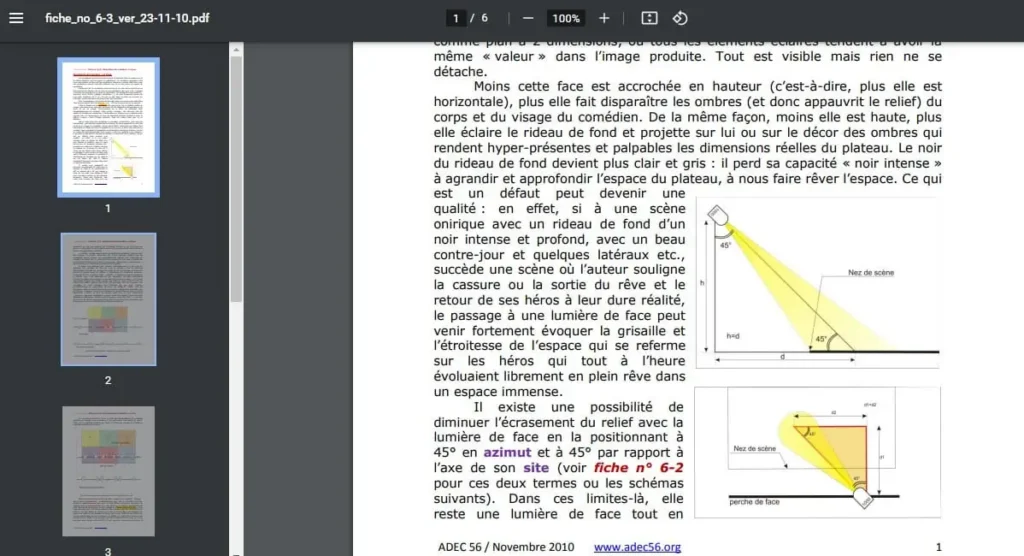The width and height of the screenshot is (1024, 556).
Task: Click the zoom out minus button
Action: (528, 18)
